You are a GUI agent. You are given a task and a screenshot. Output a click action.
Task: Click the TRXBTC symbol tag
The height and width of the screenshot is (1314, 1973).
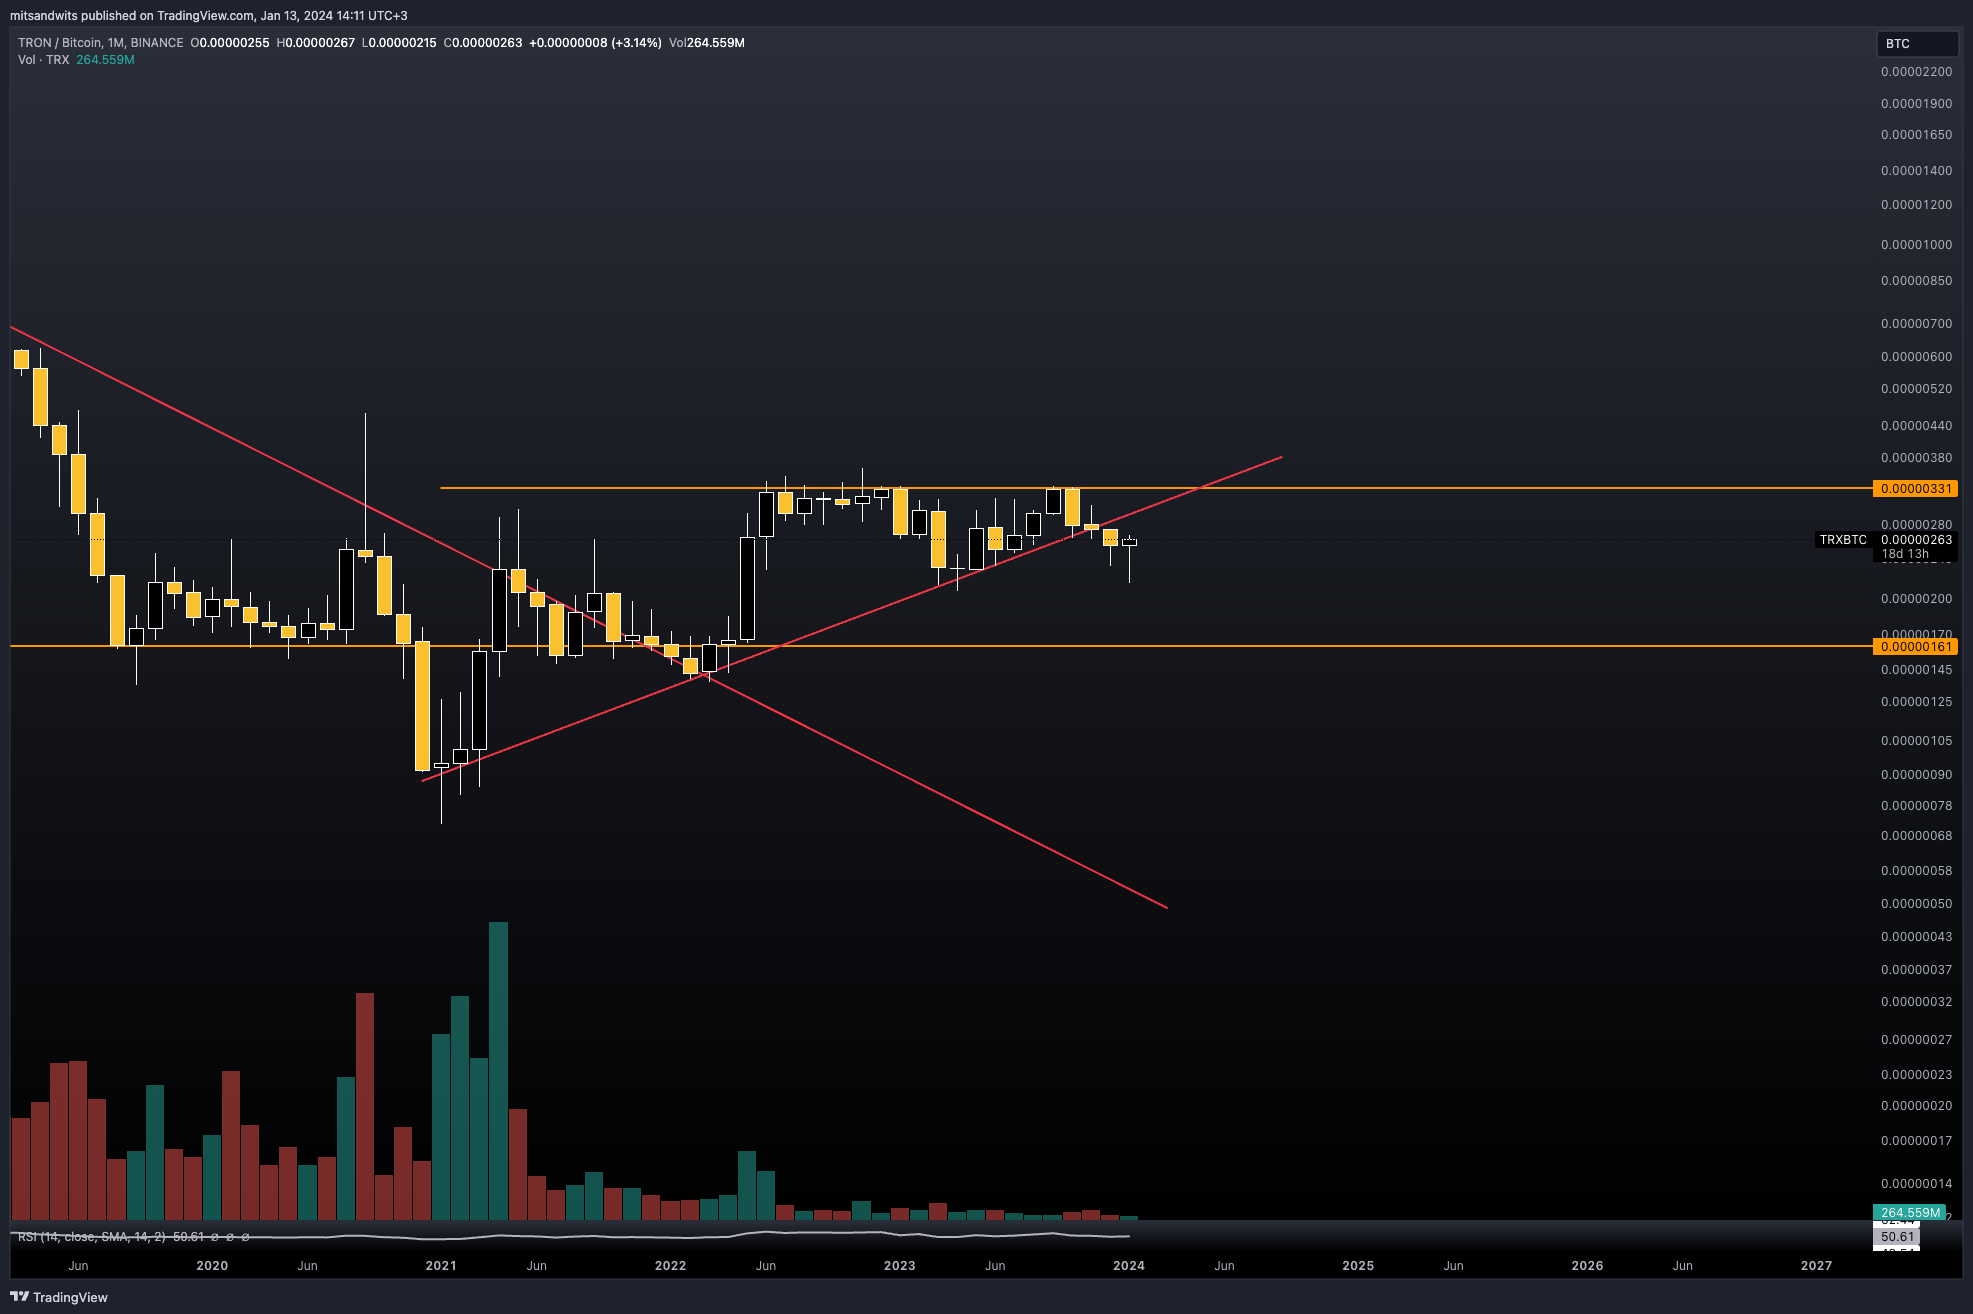1843,540
